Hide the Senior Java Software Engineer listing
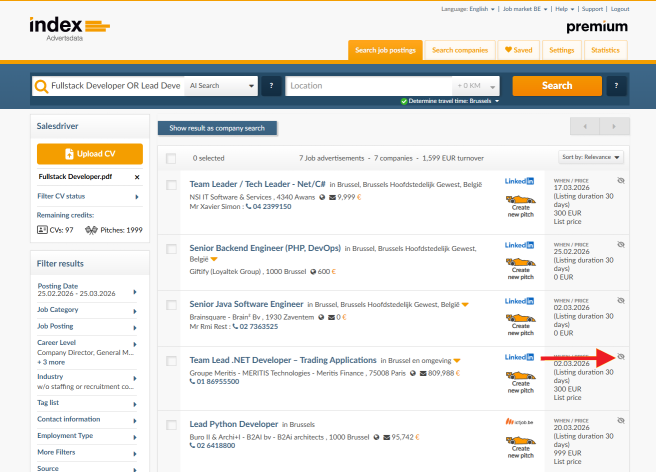 pos(621,300)
